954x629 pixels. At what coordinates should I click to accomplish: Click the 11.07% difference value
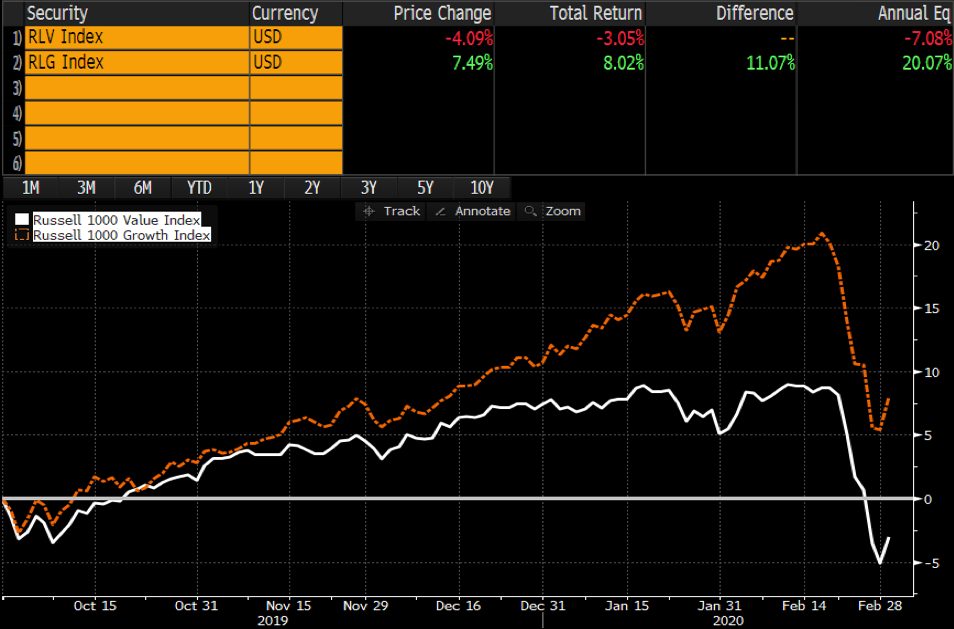tap(770, 63)
